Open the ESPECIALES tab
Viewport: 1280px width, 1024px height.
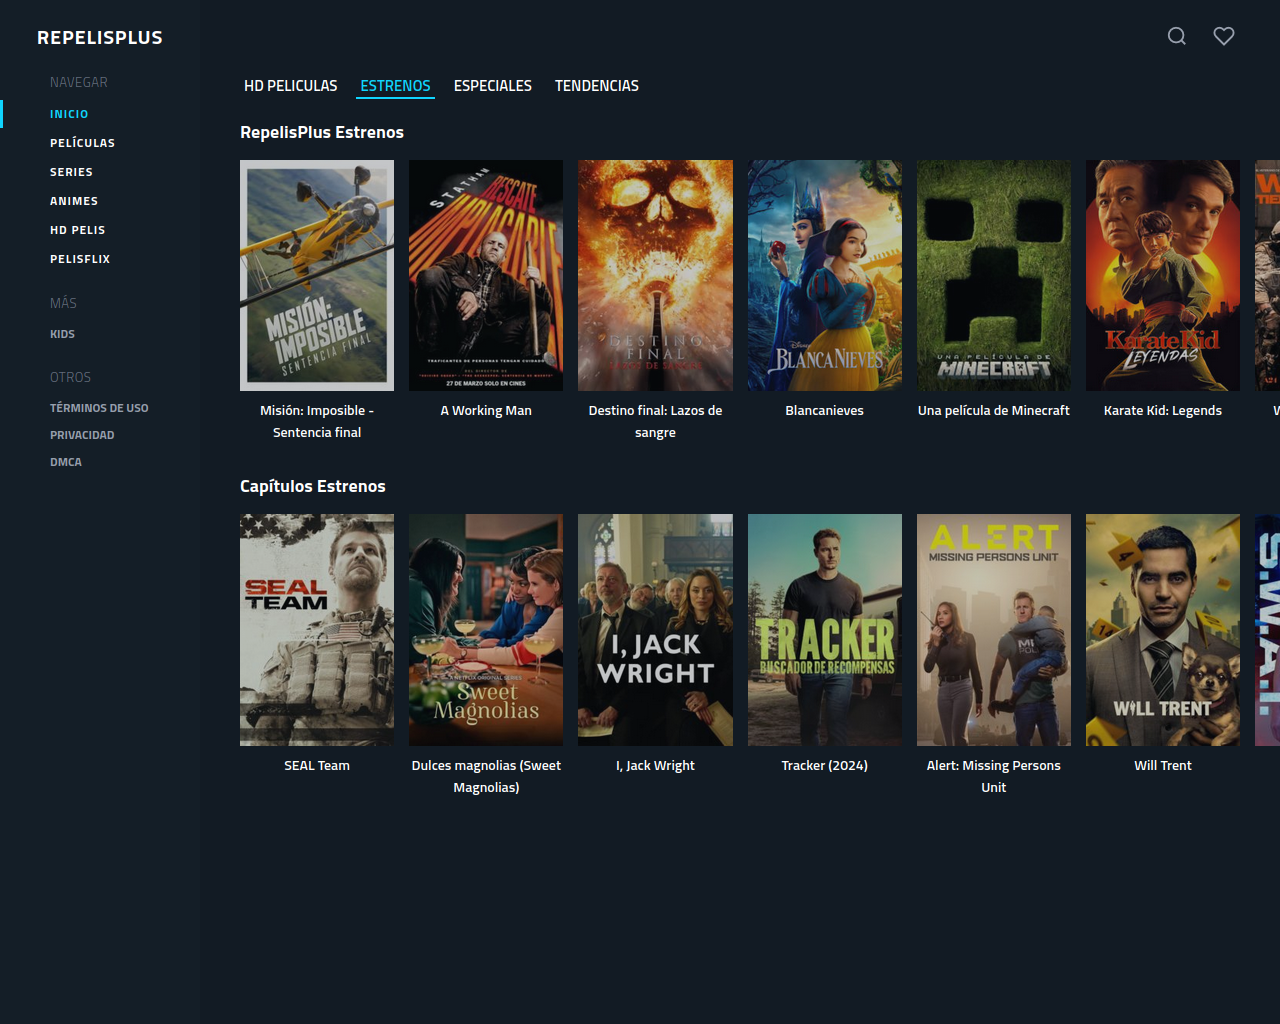point(493,86)
